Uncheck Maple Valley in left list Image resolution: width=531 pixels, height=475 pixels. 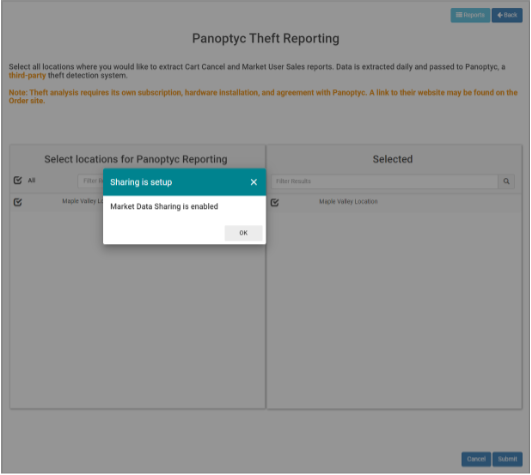click(x=18, y=202)
